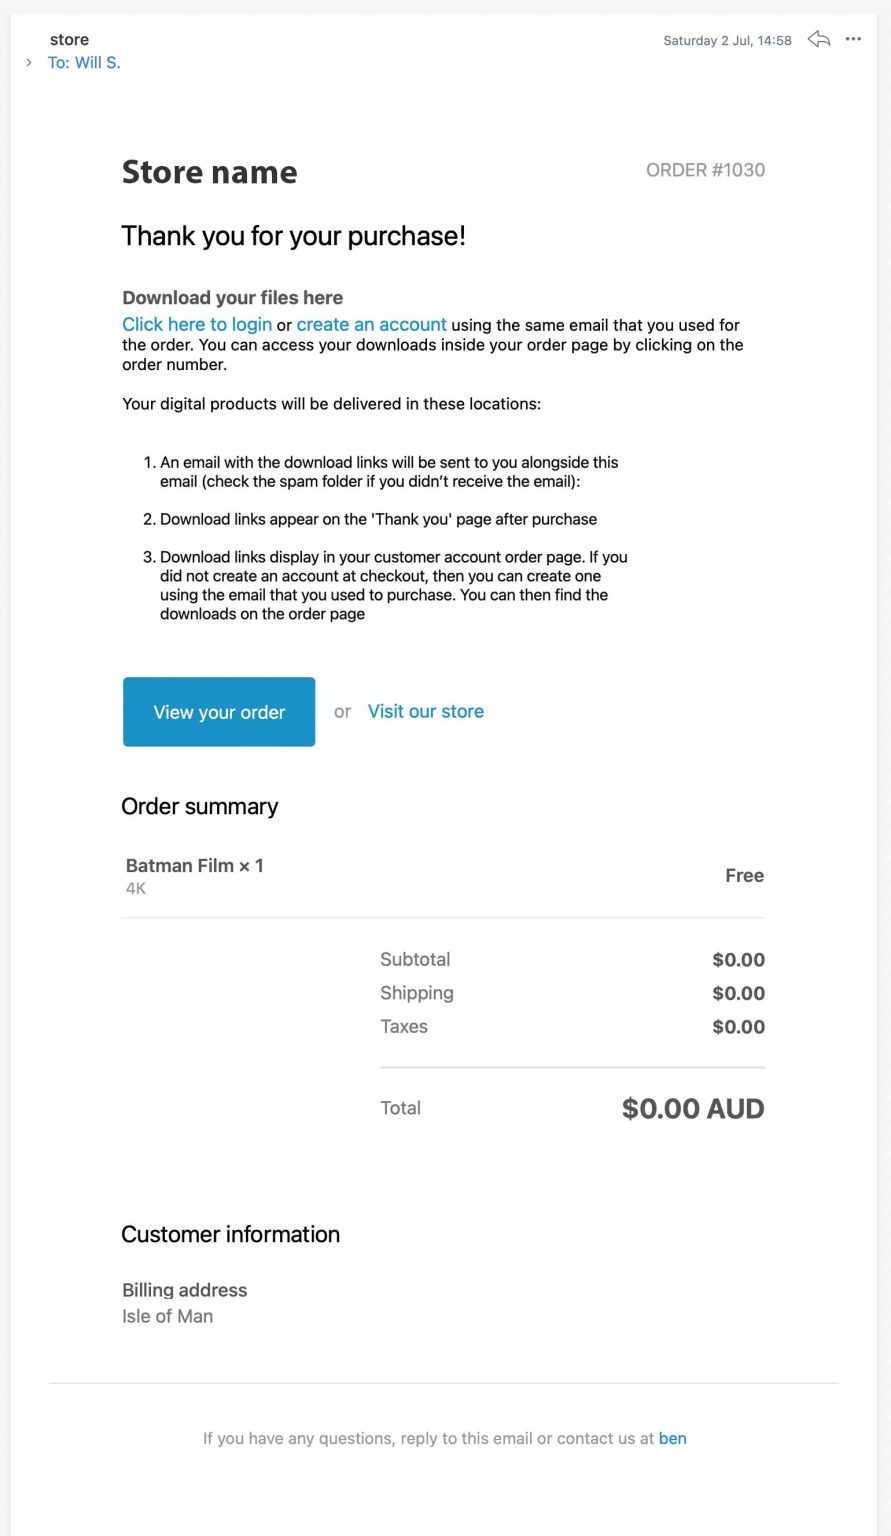
Task: Click the 'Order summary' heading
Action: click(x=200, y=807)
